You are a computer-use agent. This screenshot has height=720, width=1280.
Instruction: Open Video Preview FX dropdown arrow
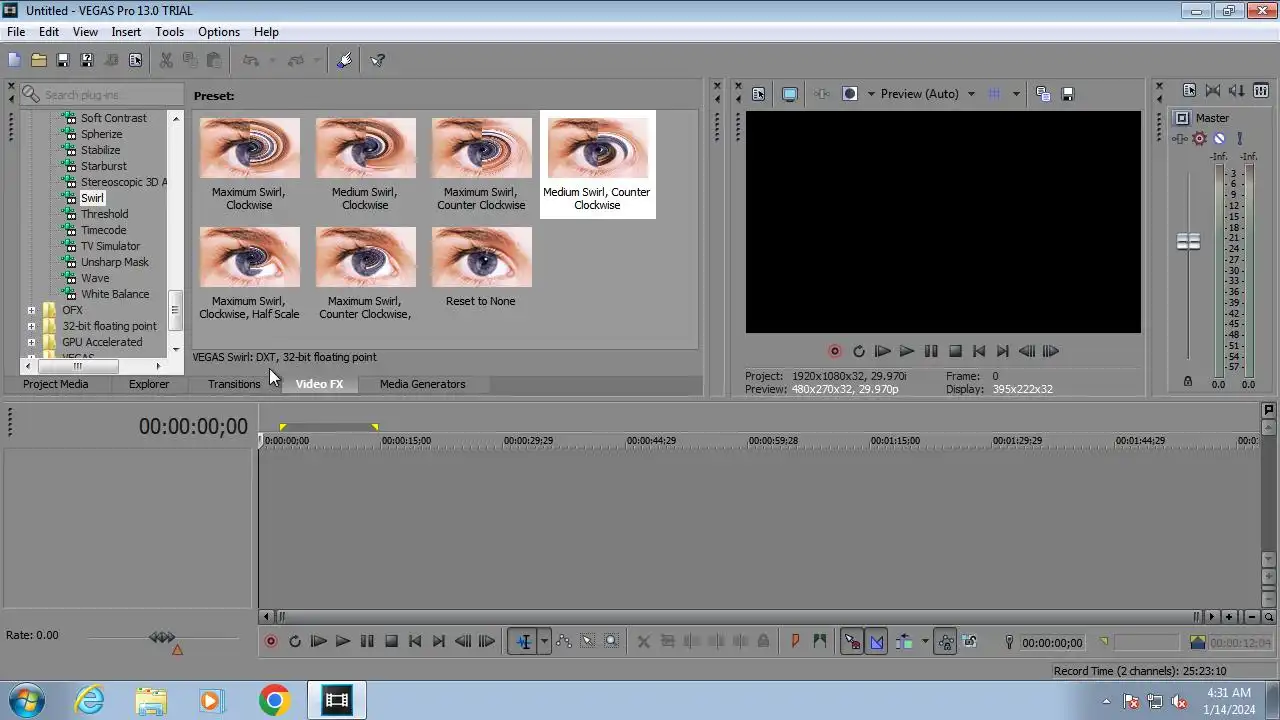(x=871, y=94)
